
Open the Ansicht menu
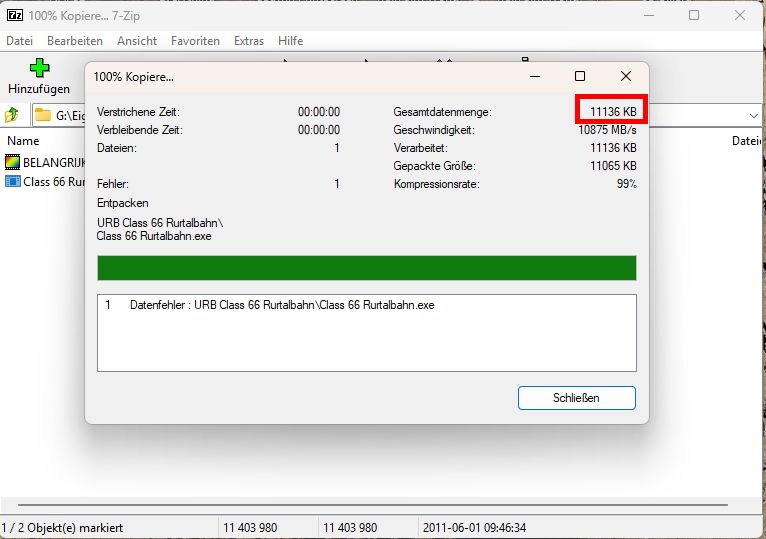pyautogui.click(x=137, y=41)
